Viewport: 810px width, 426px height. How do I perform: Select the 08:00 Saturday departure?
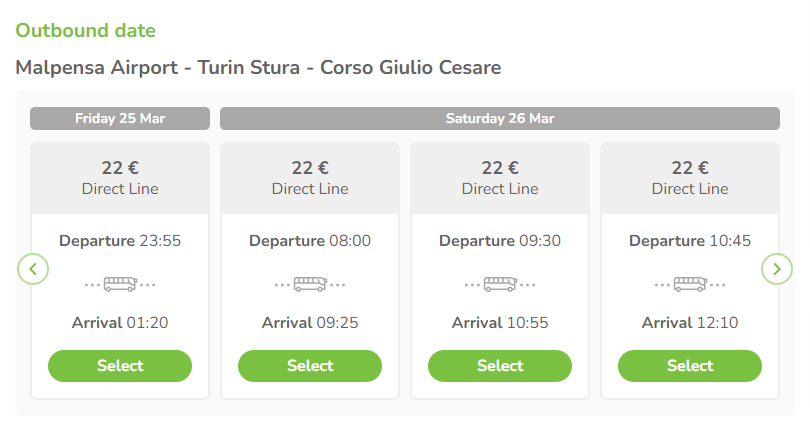(x=310, y=366)
